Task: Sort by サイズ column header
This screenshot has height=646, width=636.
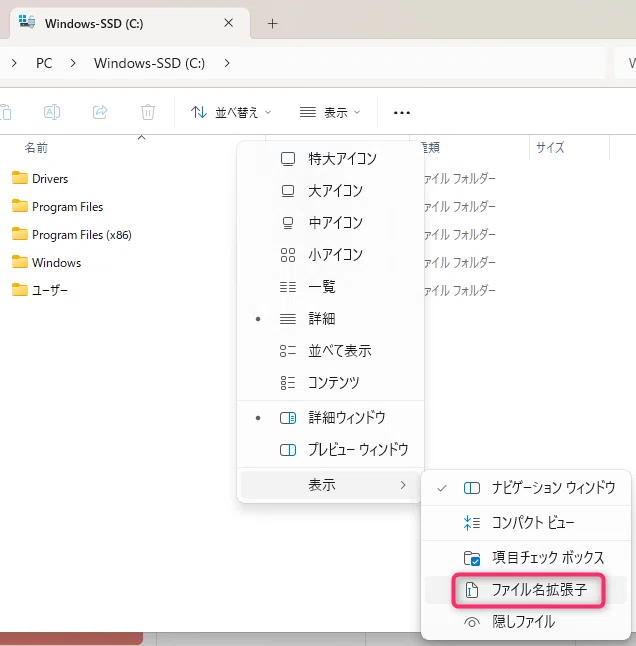Action: tap(550, 147)
